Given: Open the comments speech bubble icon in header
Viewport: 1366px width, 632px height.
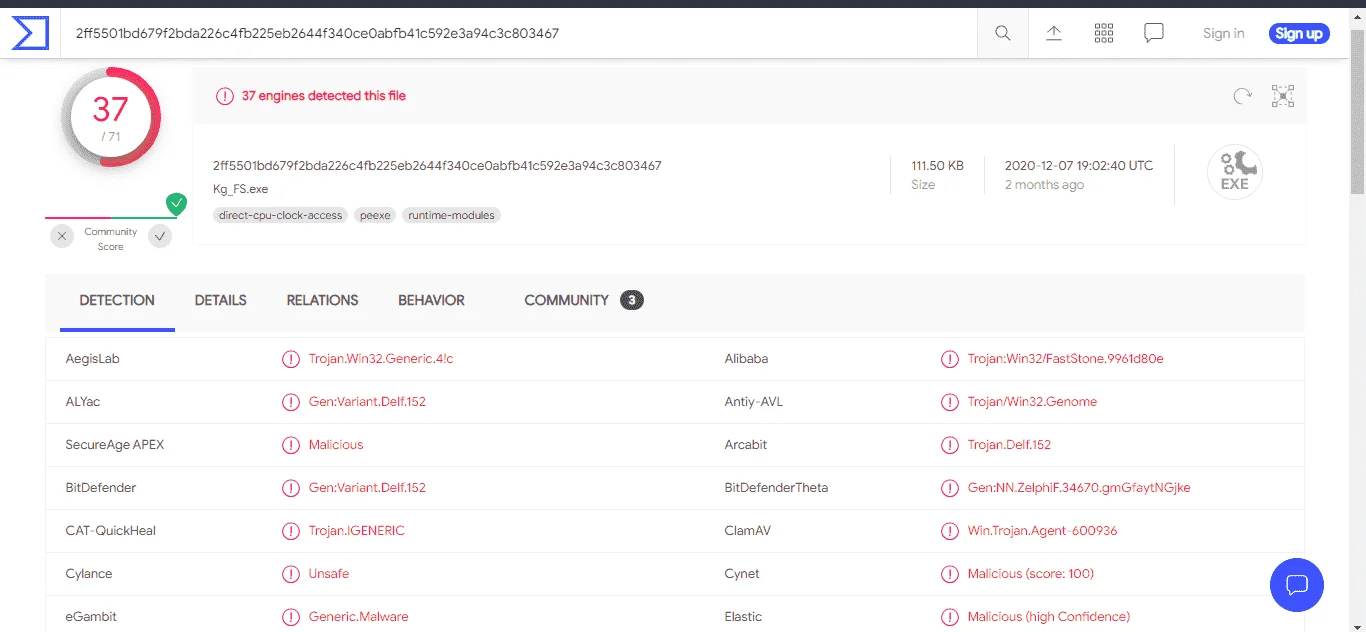Looking at the screenshot, I should [x=1154, y=33].
